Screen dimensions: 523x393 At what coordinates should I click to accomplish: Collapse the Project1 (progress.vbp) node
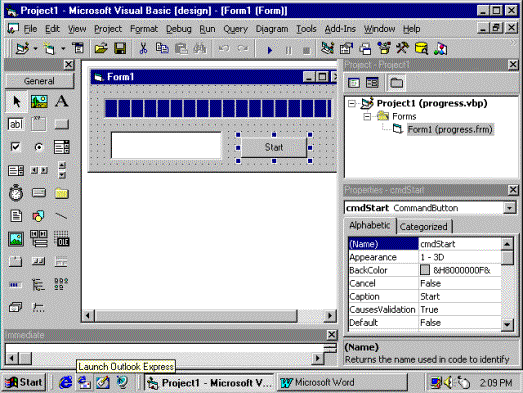point(352,103)
